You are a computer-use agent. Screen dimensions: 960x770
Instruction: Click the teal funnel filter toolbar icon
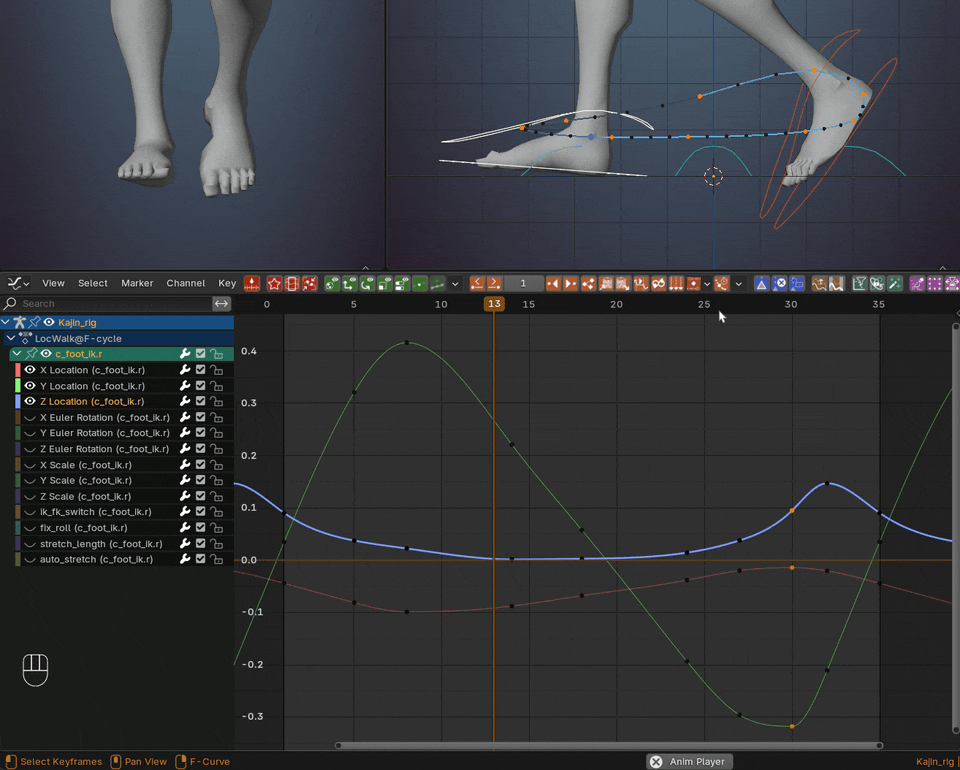(860, 283)
